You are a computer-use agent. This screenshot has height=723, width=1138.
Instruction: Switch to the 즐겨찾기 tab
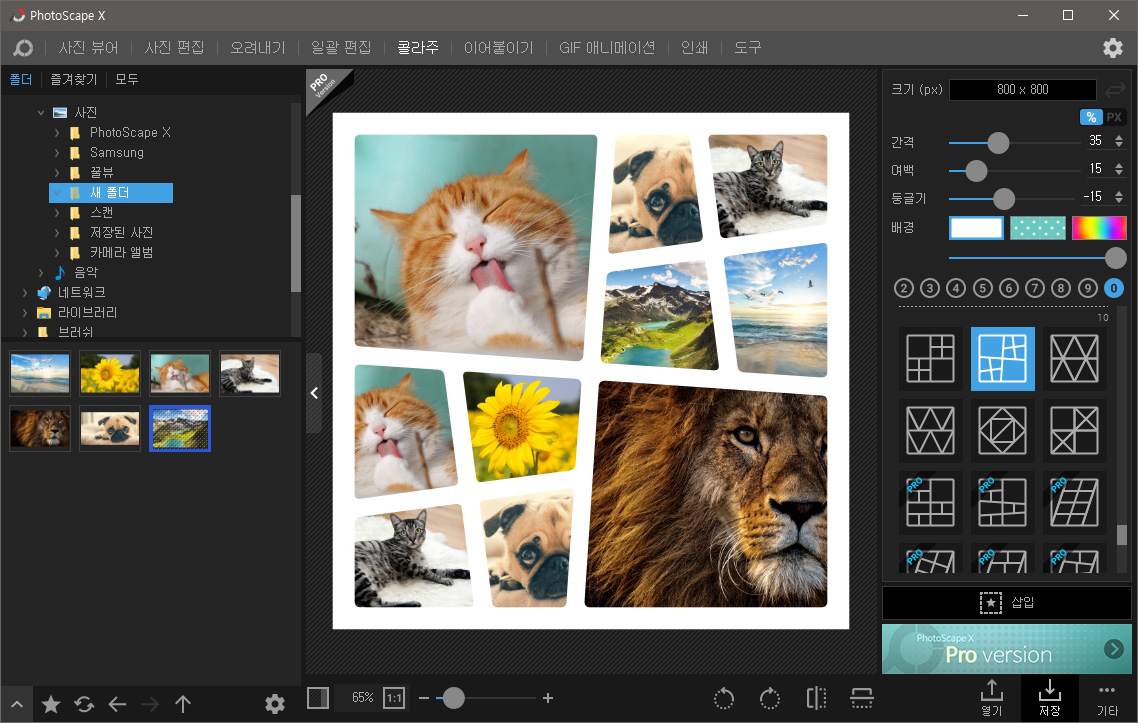tap(73, 79)
